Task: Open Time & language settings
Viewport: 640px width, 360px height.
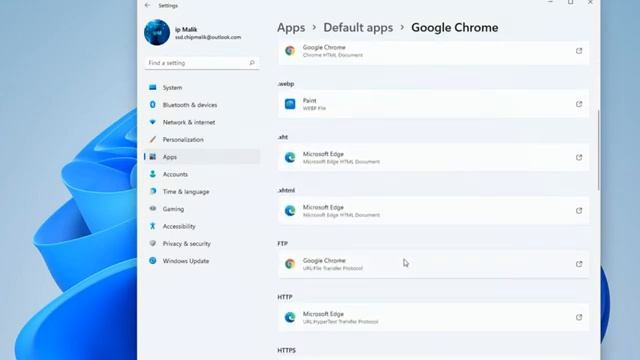Action: tap(202, 191)
